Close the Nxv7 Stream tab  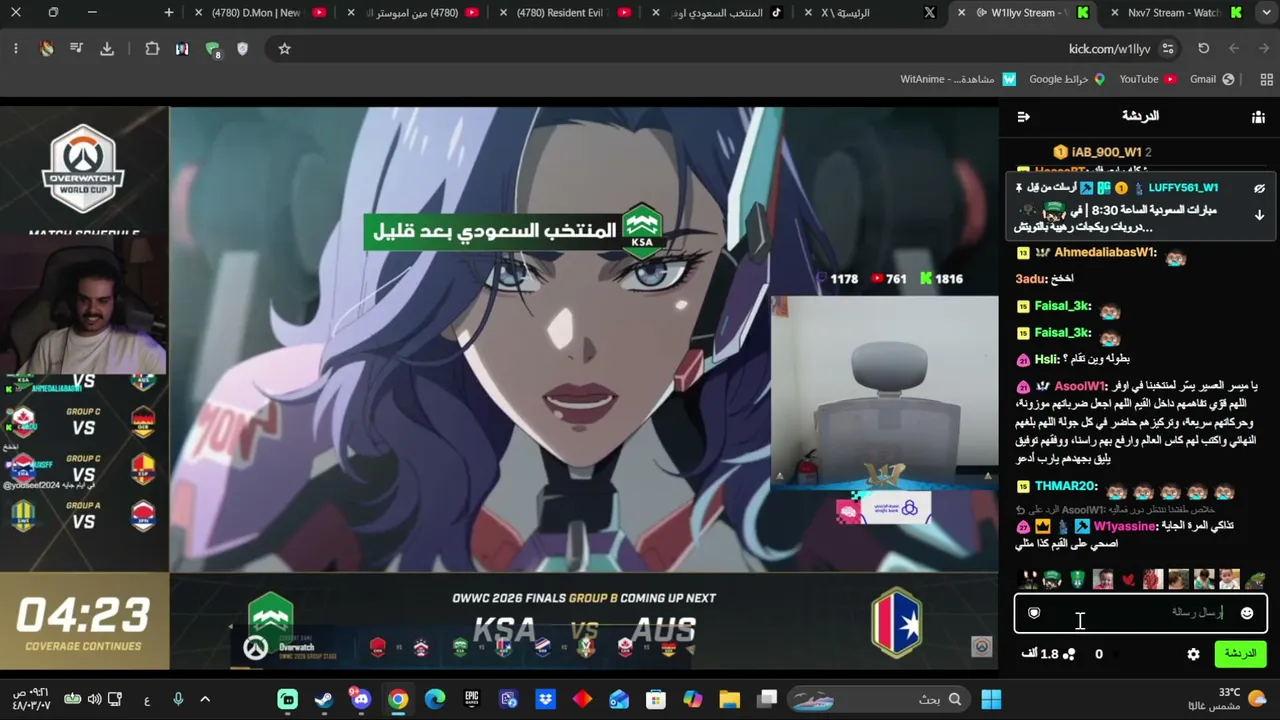(1113, 13)
